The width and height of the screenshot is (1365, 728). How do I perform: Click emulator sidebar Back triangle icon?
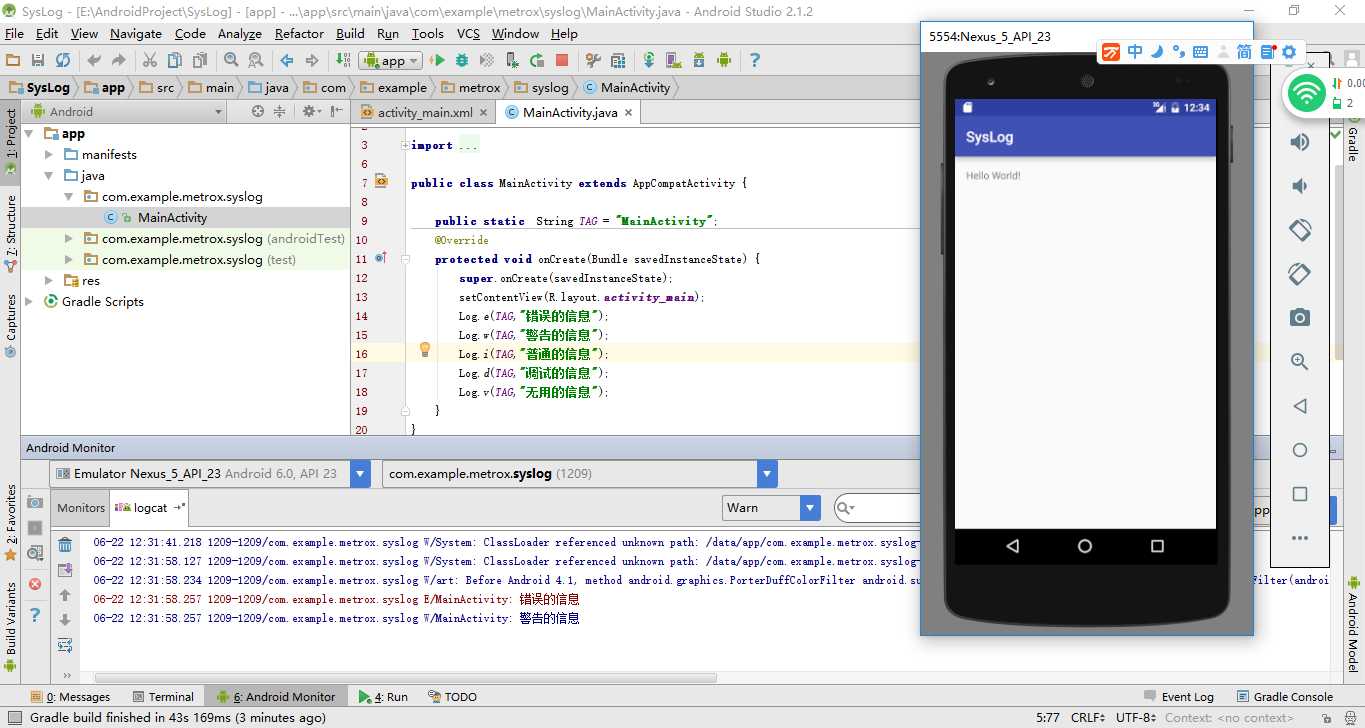pos(1300,406)
